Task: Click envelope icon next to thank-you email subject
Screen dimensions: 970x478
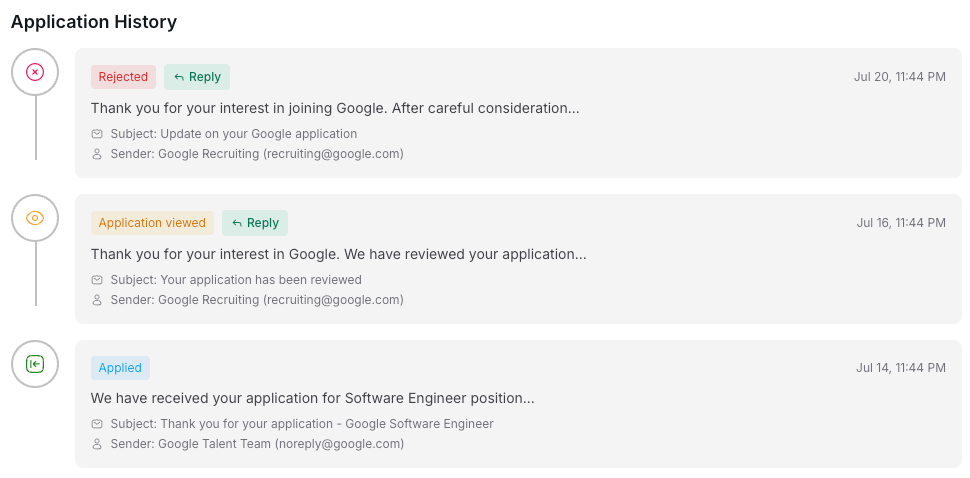Action: click(97, 424)
